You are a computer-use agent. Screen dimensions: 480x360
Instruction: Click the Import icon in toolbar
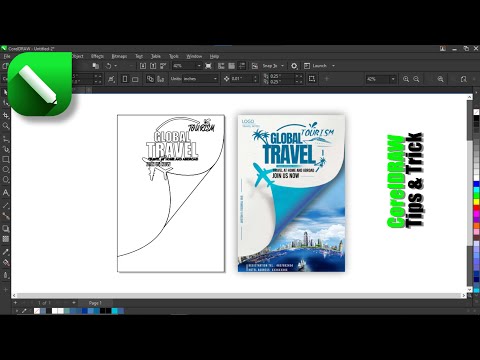click(143, 66)
